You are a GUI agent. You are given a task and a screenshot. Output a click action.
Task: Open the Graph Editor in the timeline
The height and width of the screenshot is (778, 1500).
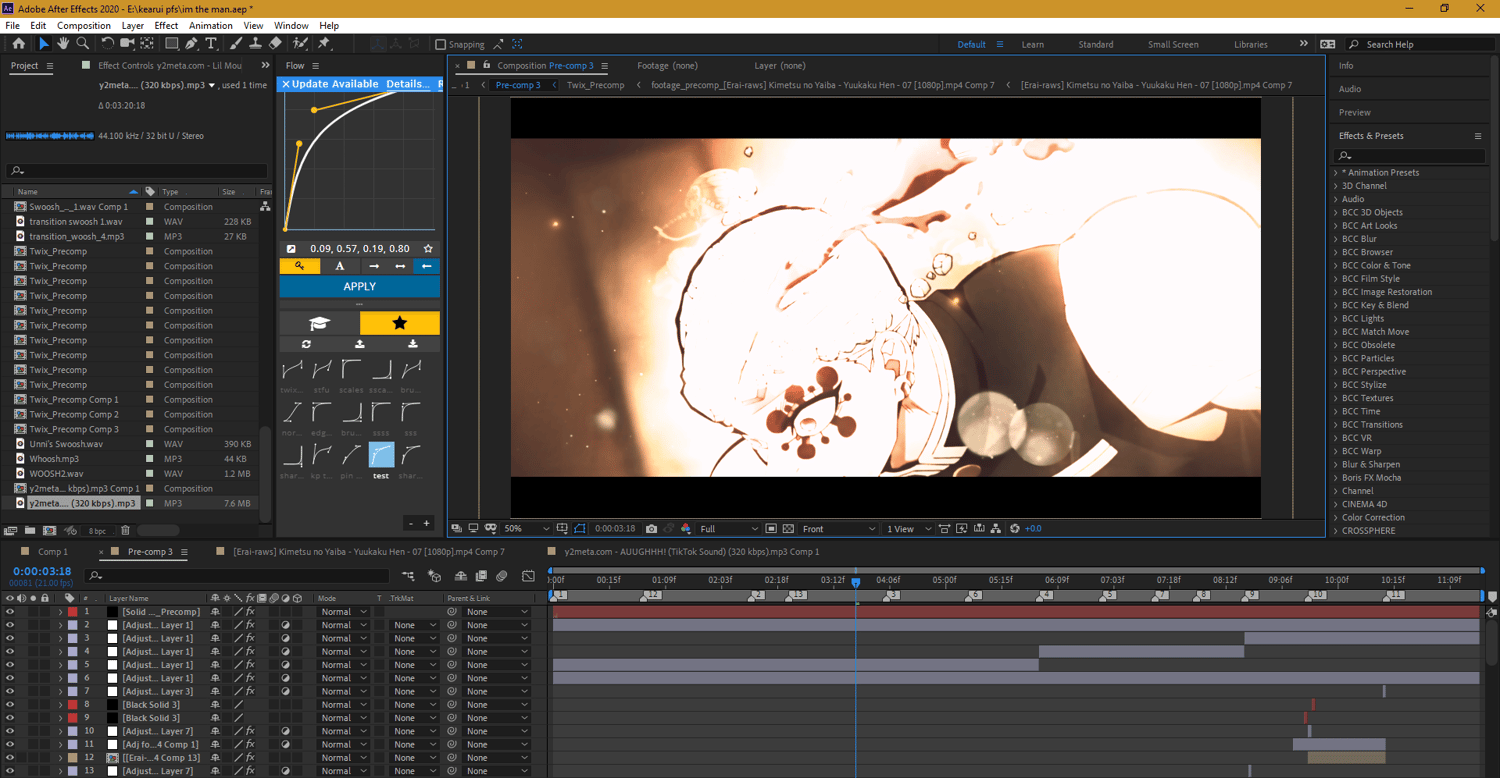point(528,576)
